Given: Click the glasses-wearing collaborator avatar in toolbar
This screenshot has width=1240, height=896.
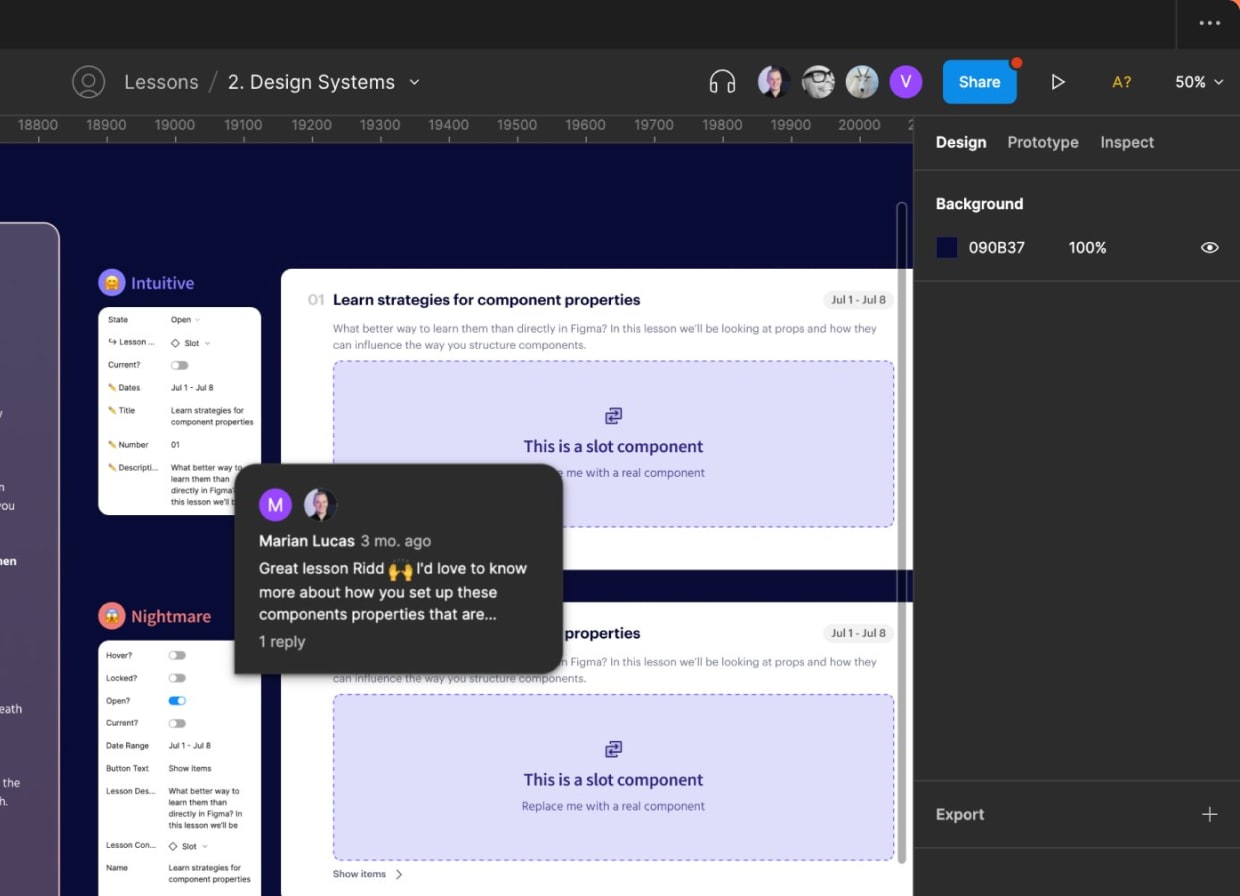Looking at the screenshot, I should 818,82.
